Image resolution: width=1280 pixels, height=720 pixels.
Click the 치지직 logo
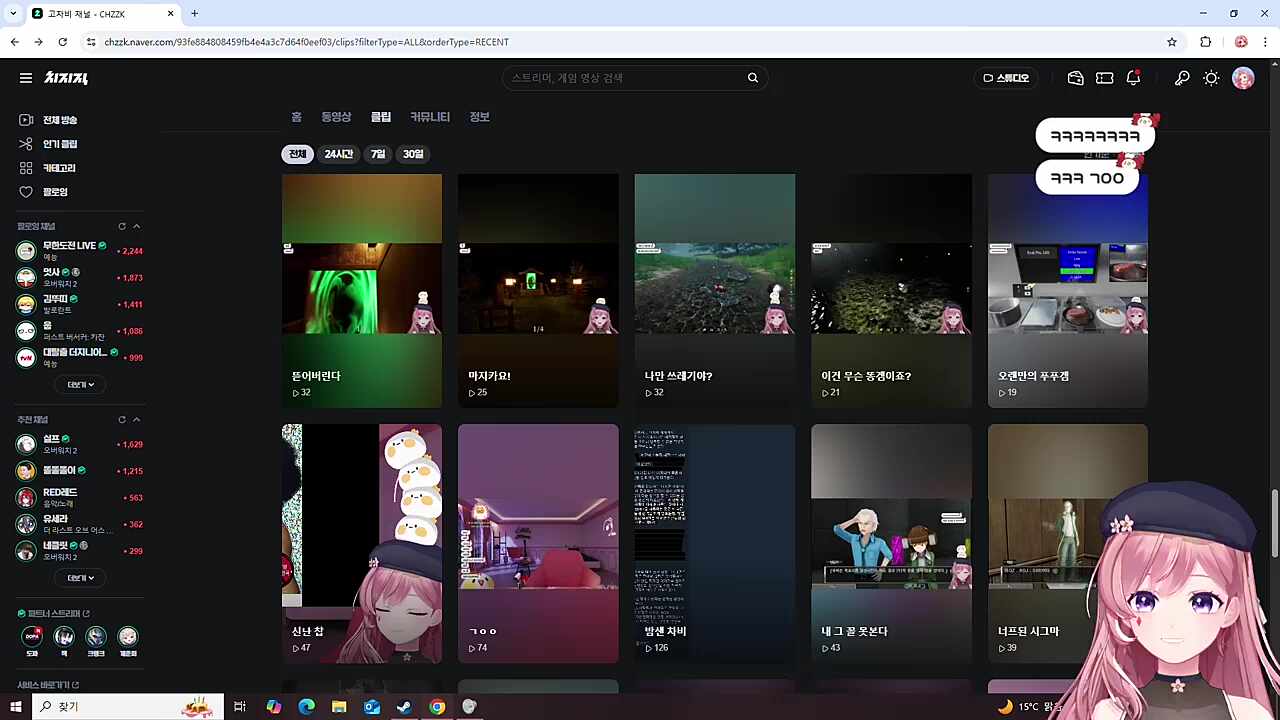click(66, 78)
